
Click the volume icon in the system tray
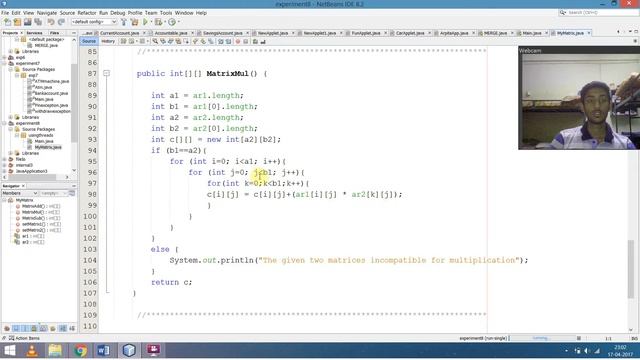587,351
